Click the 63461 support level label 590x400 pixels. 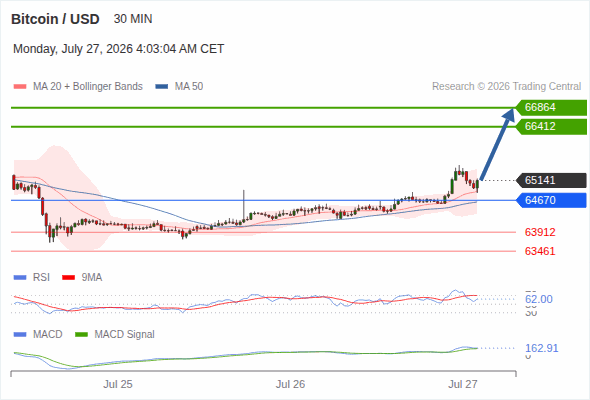(x=540, y=251)
